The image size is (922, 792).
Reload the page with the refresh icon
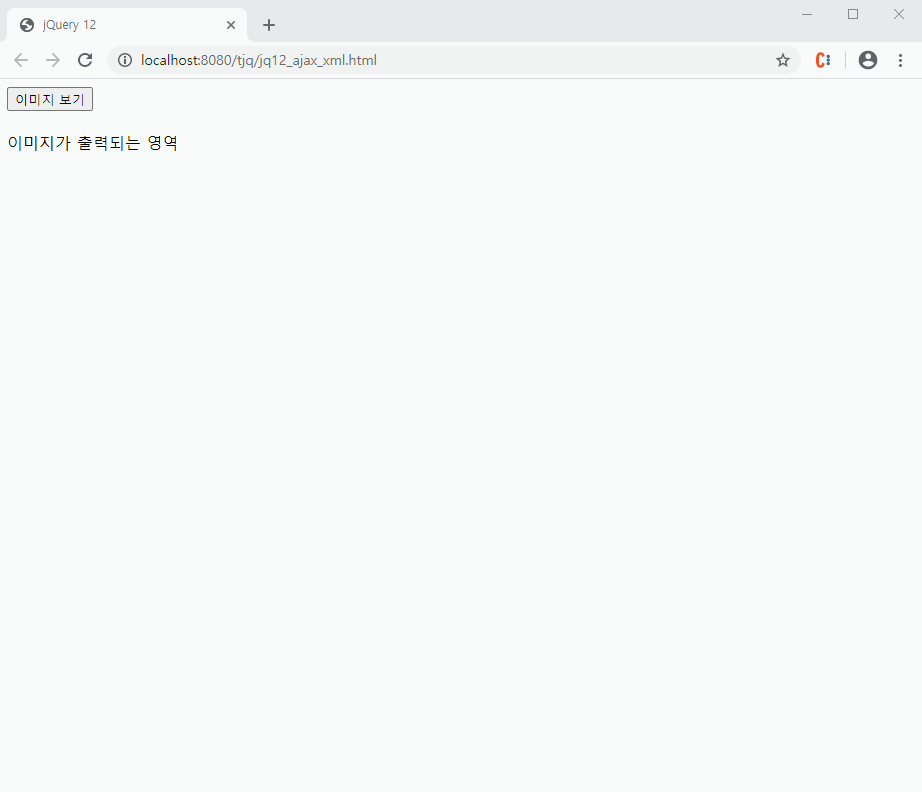(x=85, y=60)
